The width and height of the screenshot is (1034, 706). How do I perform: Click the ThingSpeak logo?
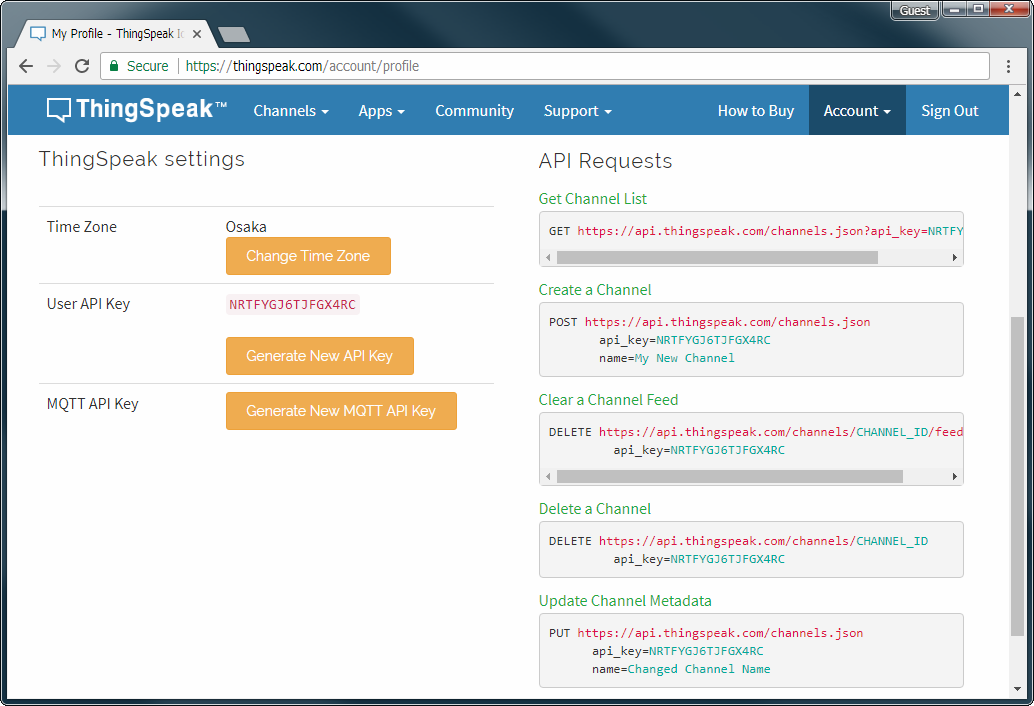(137, 109)
